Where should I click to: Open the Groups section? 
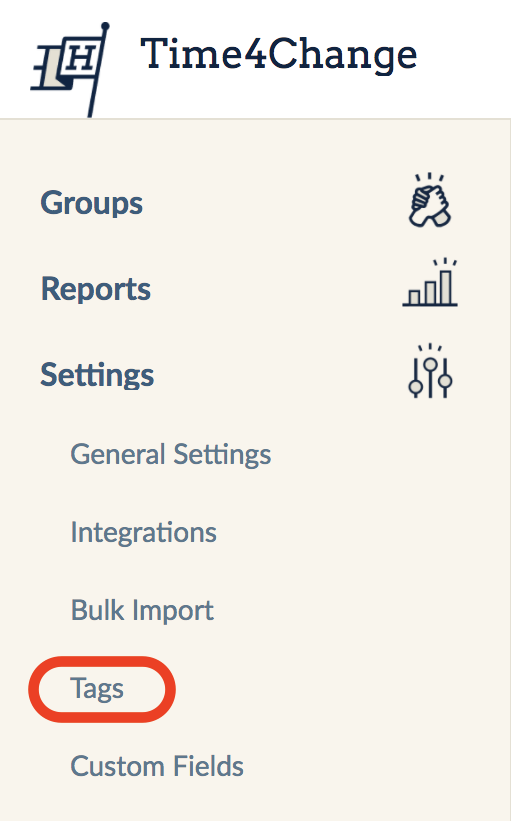pos(92,203)
